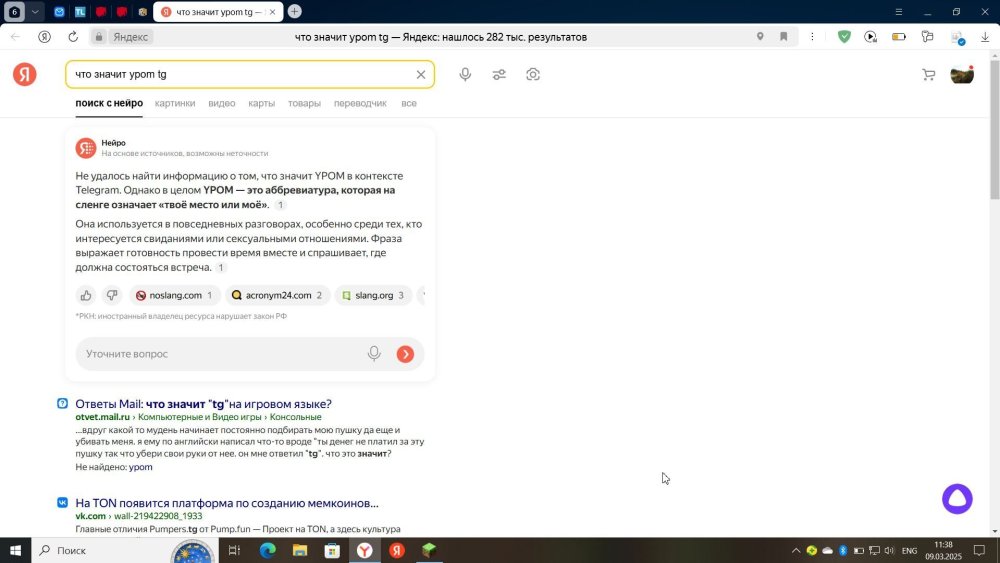Switch to 'переводчик' search tab

click(360, 103)
